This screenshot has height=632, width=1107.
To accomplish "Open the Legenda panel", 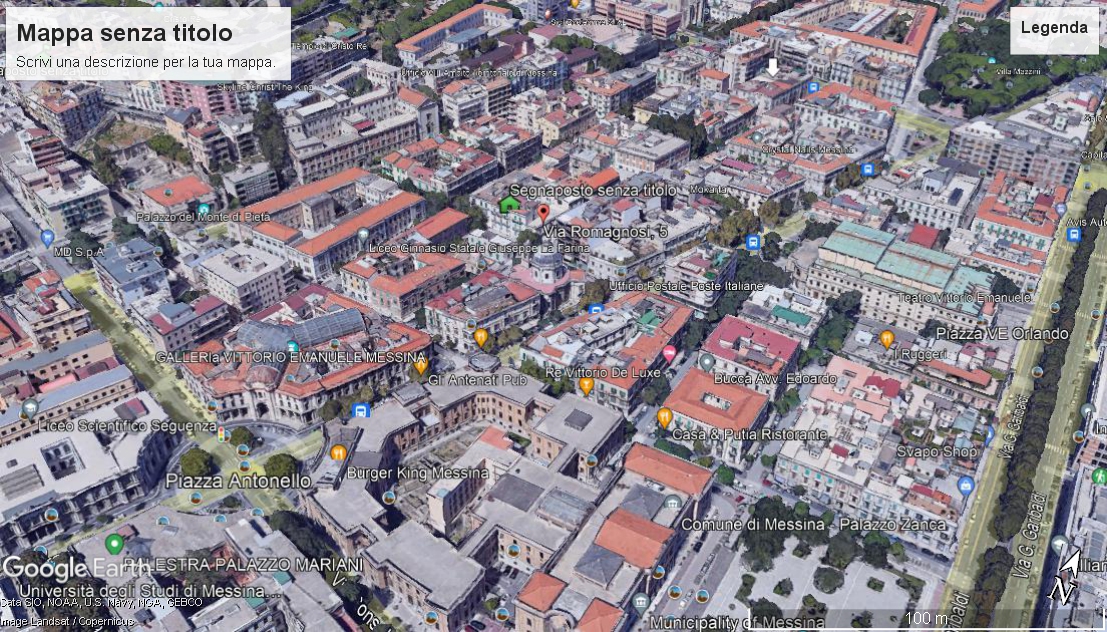I will [x=1054, y=28].
